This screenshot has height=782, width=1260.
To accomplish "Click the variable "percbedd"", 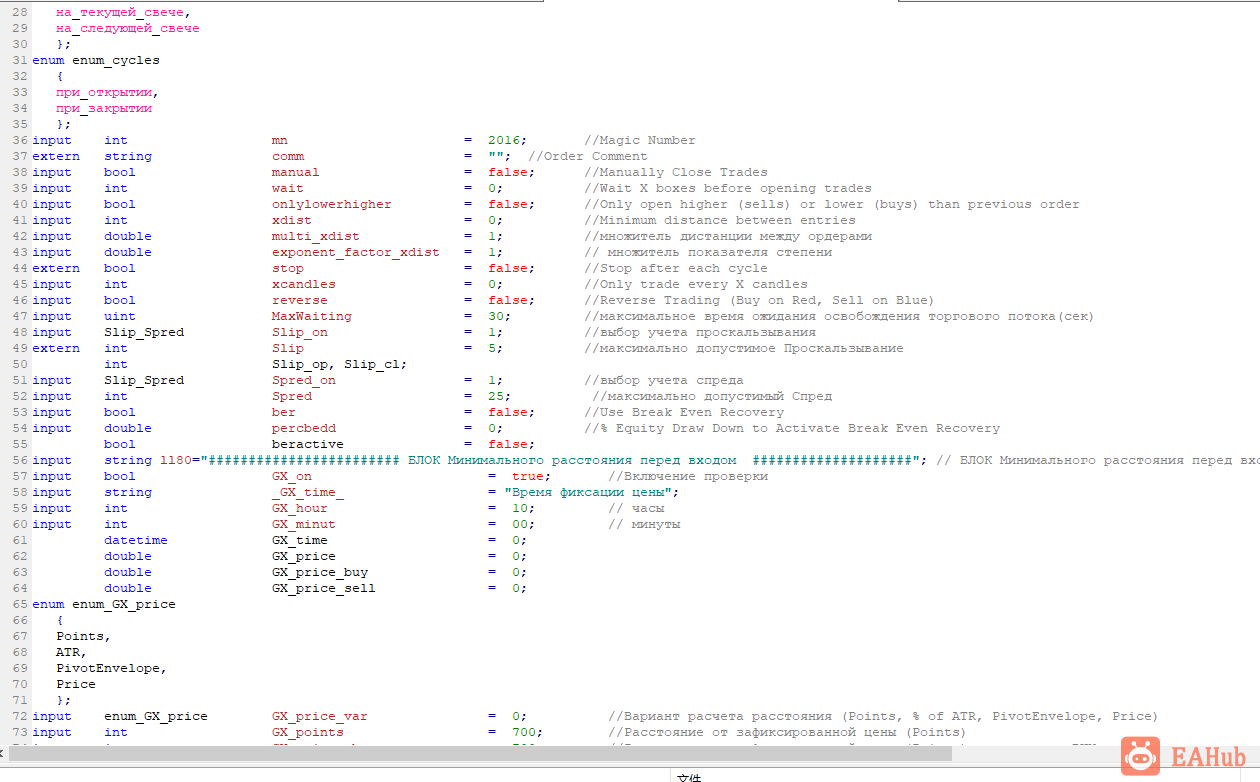I will pos(304,428).
